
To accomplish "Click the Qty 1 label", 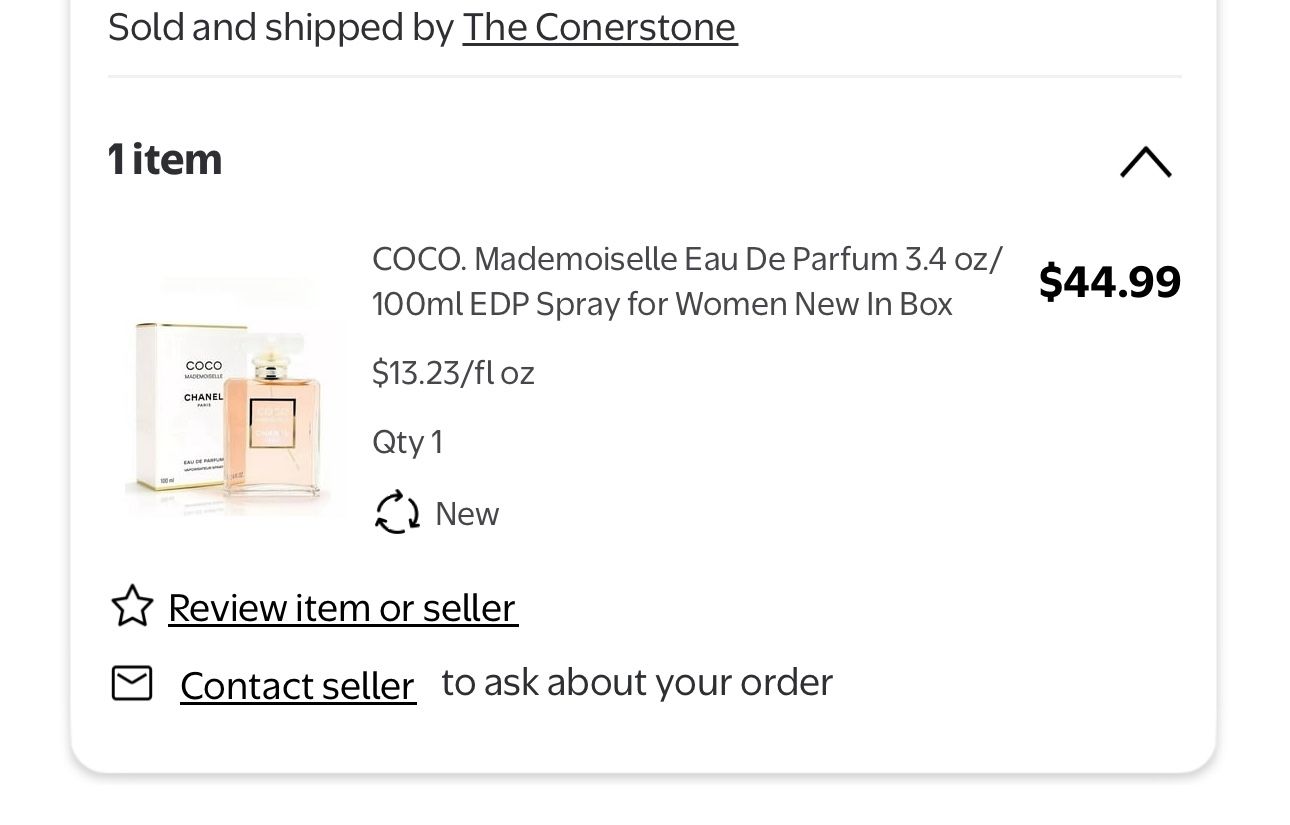I will [407, 442].
